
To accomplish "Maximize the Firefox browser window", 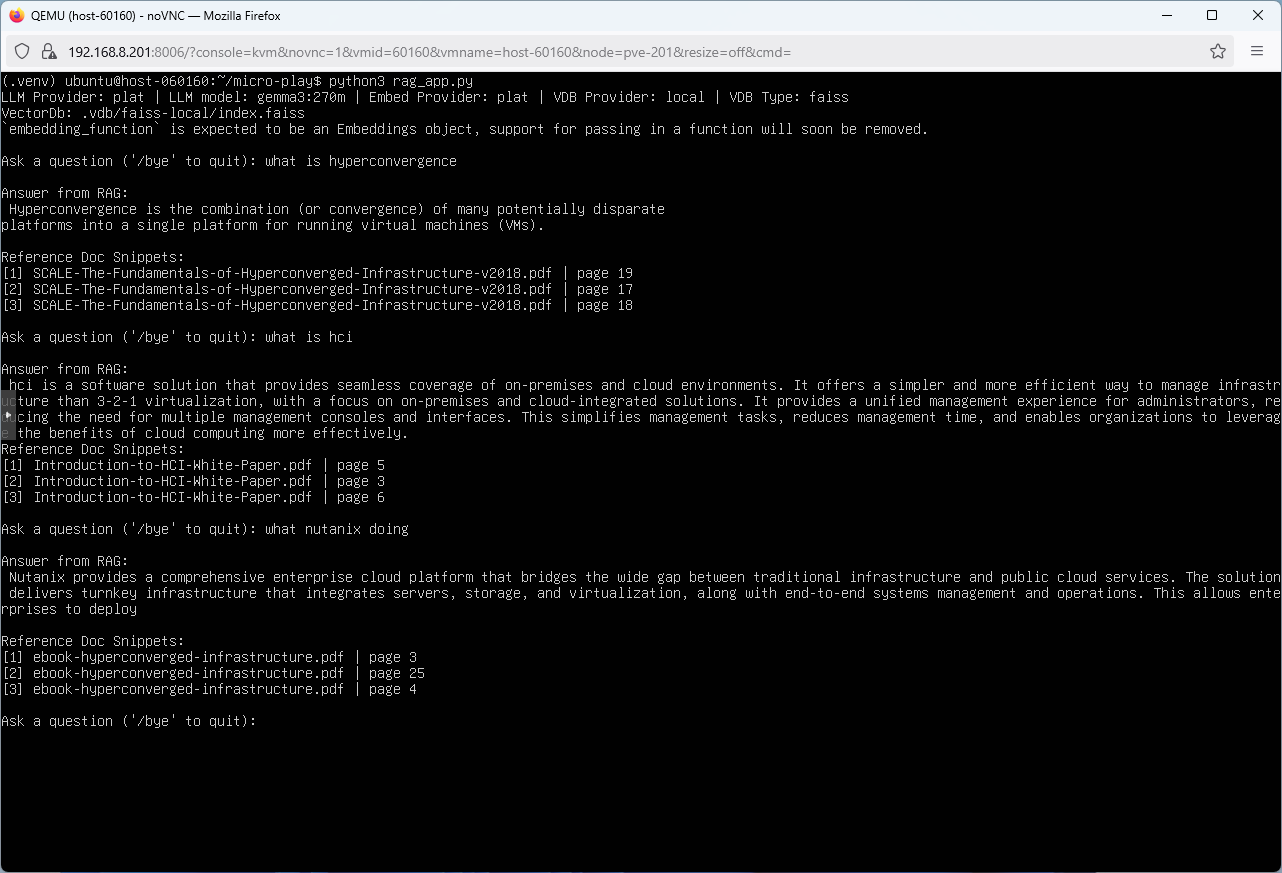I will click(1211, 15).
